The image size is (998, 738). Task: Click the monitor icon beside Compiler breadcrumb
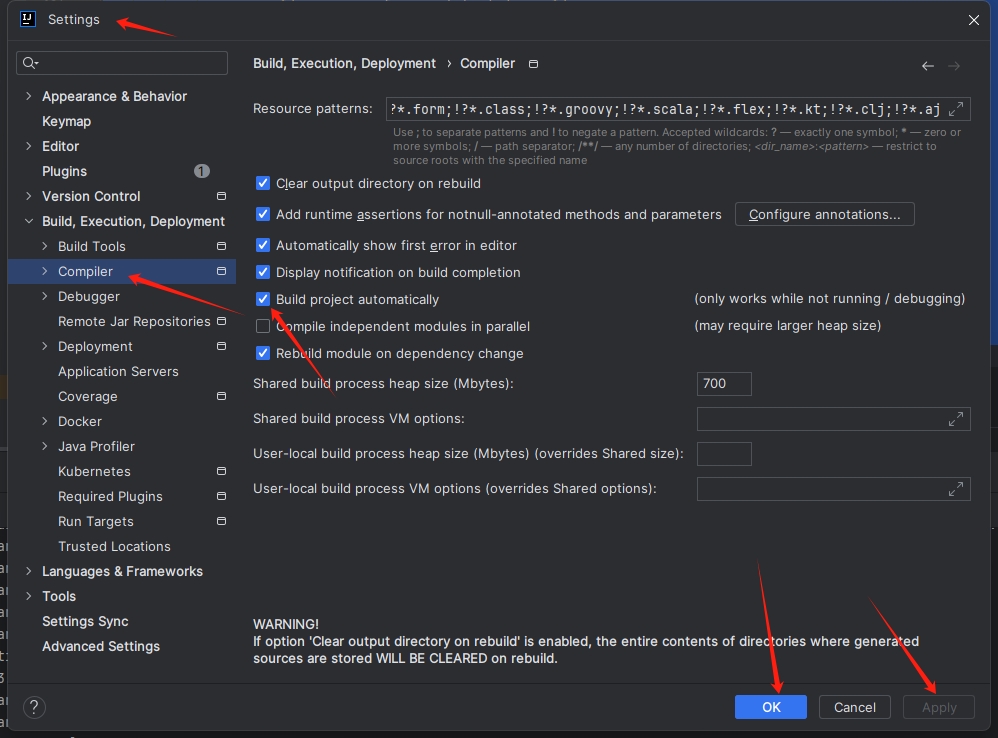pos(533,63)
